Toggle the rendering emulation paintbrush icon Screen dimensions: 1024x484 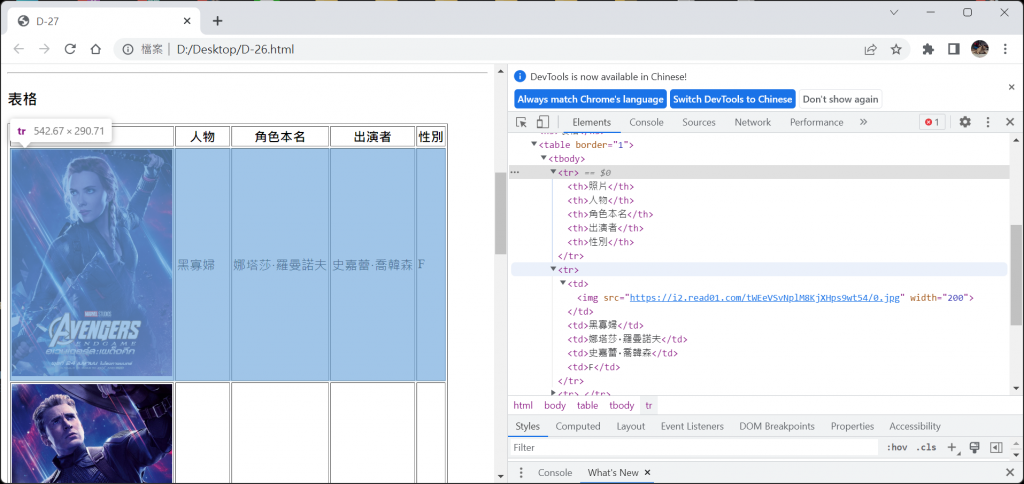click(974, 447)
